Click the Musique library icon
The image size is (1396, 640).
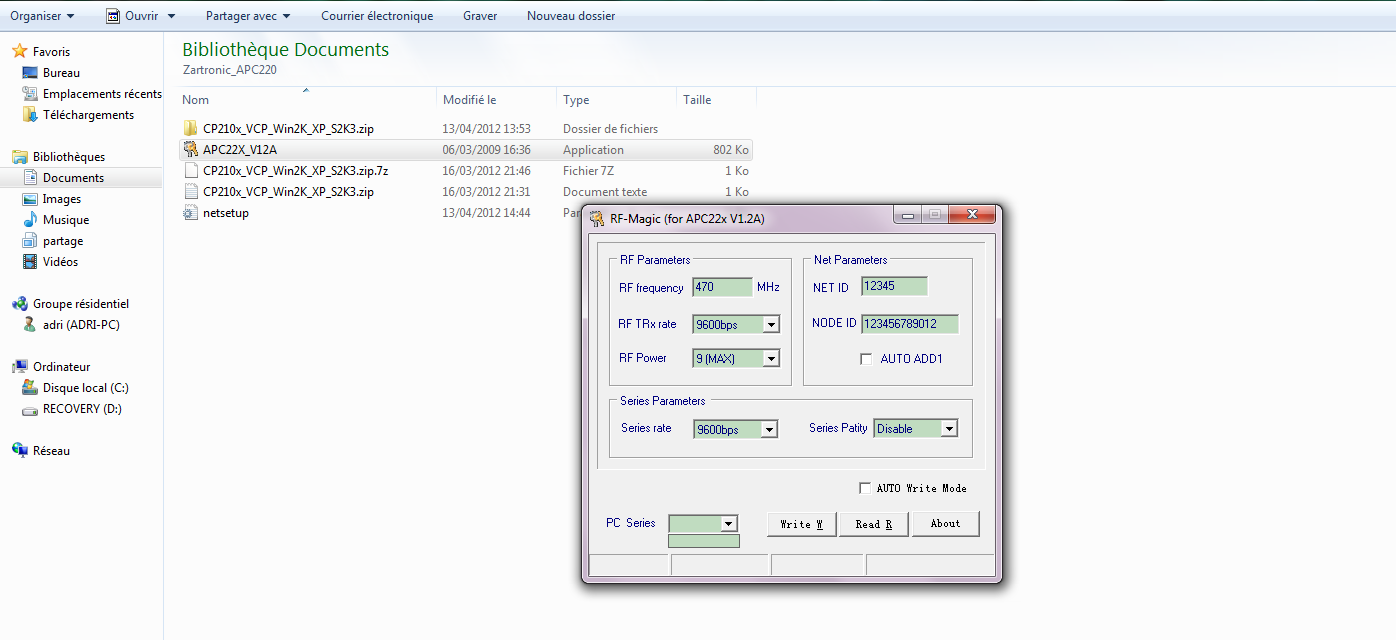pos(30,219)
